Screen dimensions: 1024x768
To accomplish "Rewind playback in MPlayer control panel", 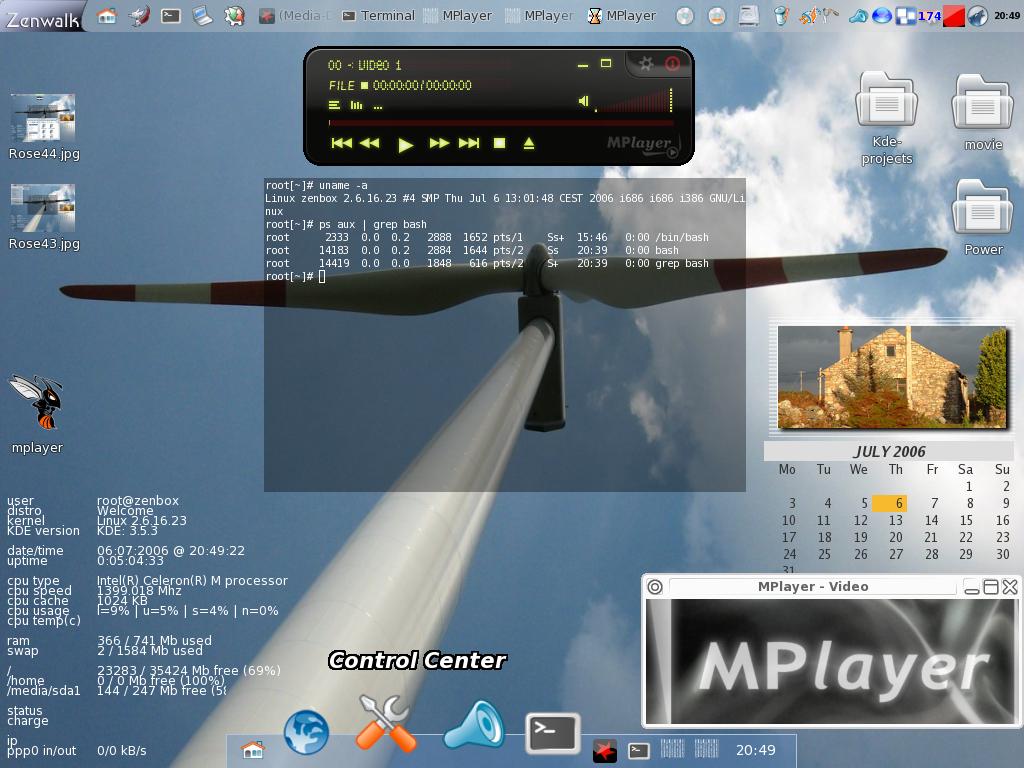I will click(370, 143).
